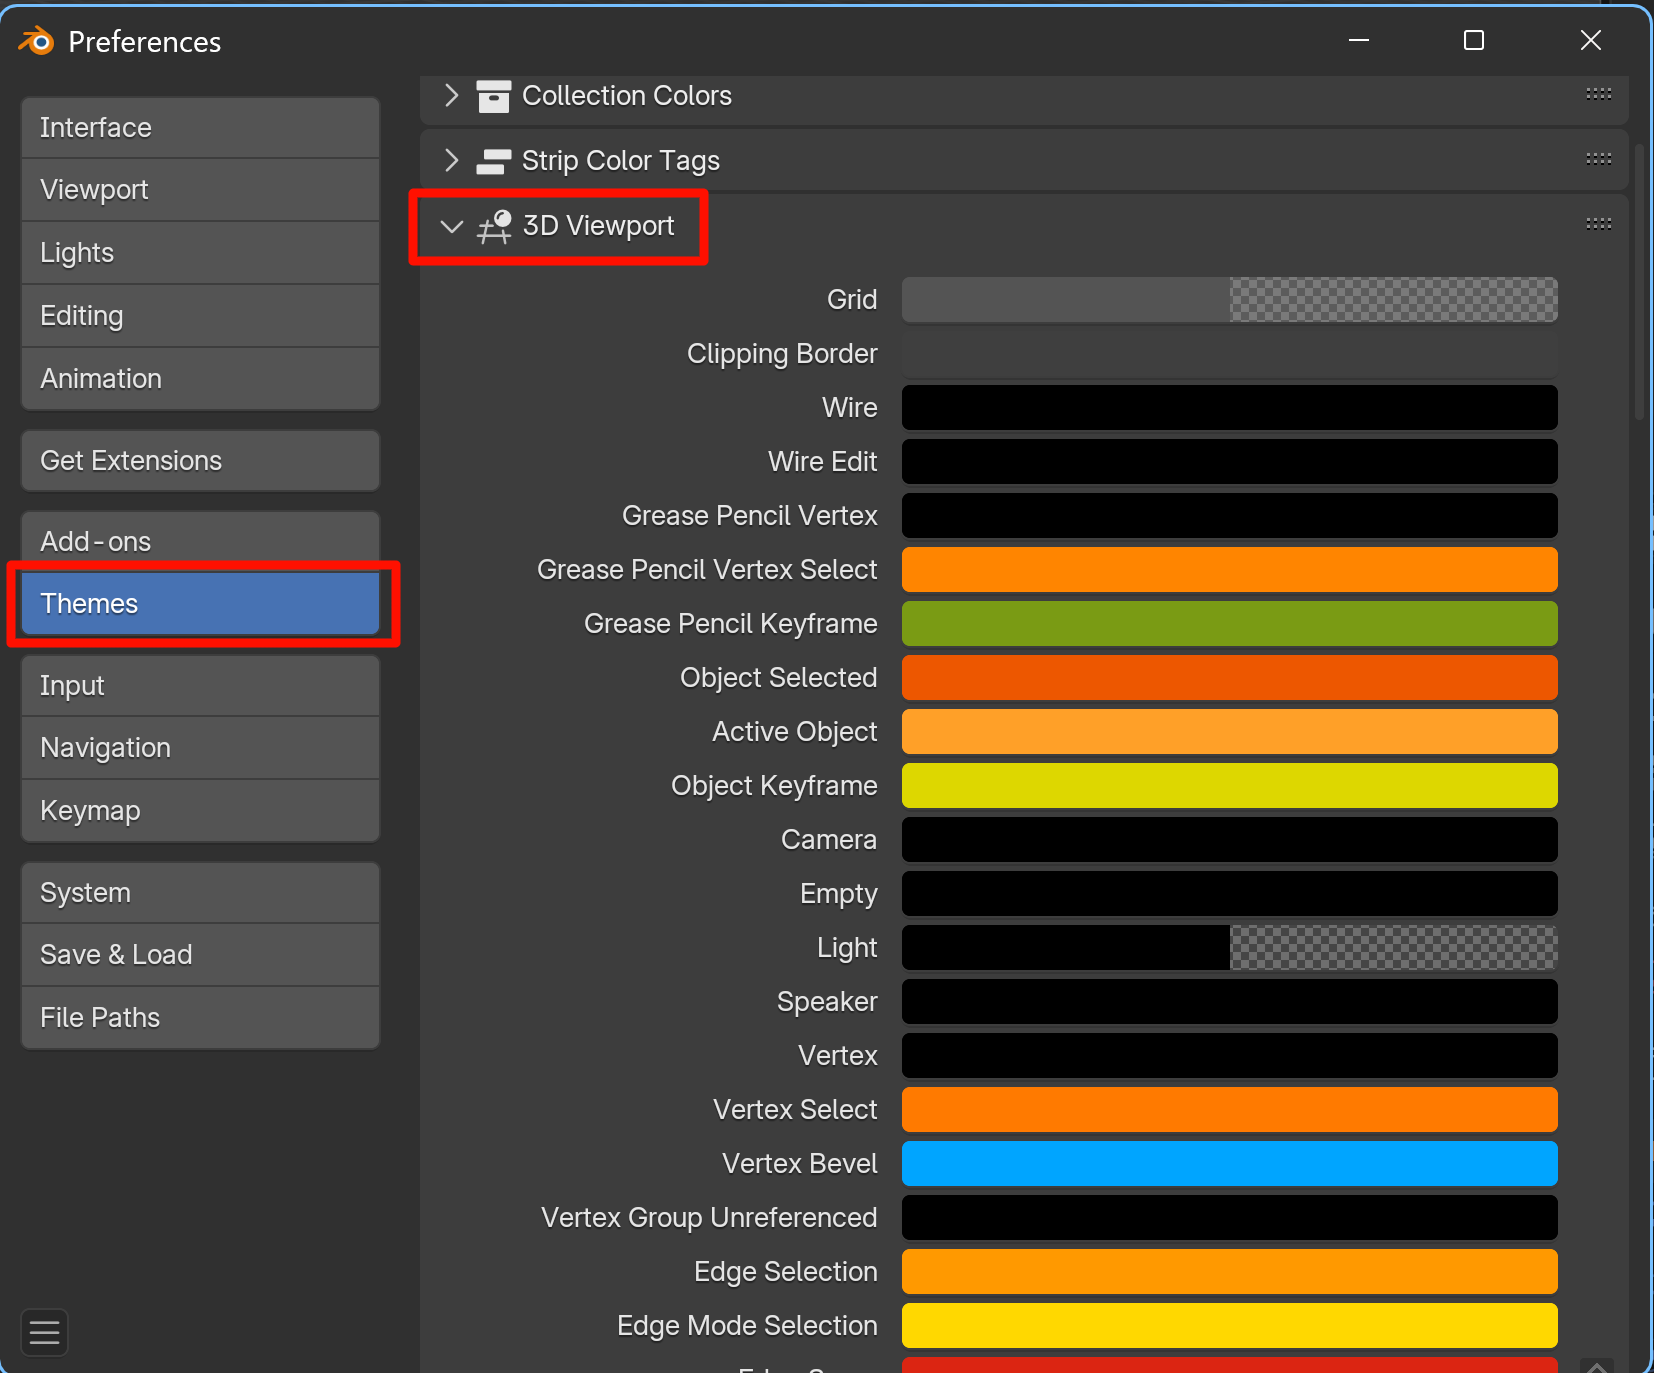
Task: Minimize the Preferences window
Action: pos(1358,41)
